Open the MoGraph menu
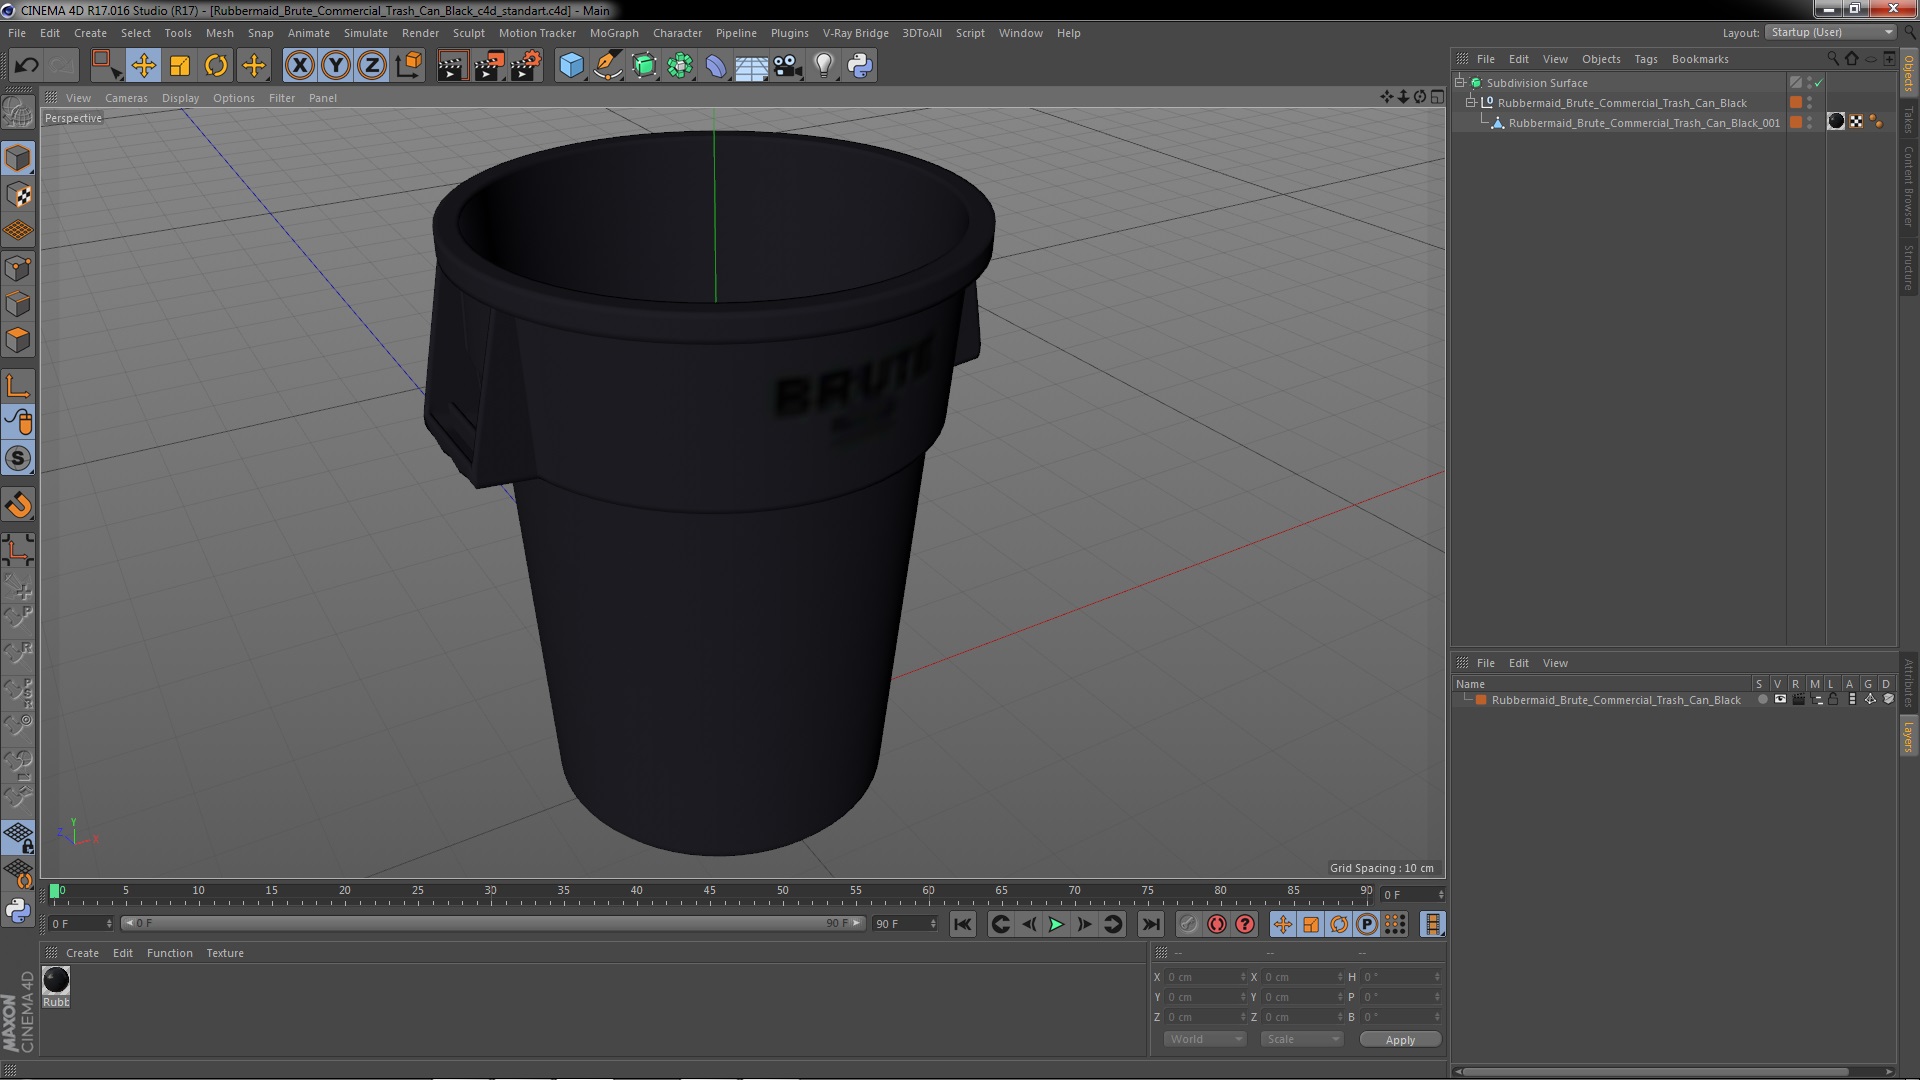Viewport: 1920px width, 1080px height. (614, 33)
